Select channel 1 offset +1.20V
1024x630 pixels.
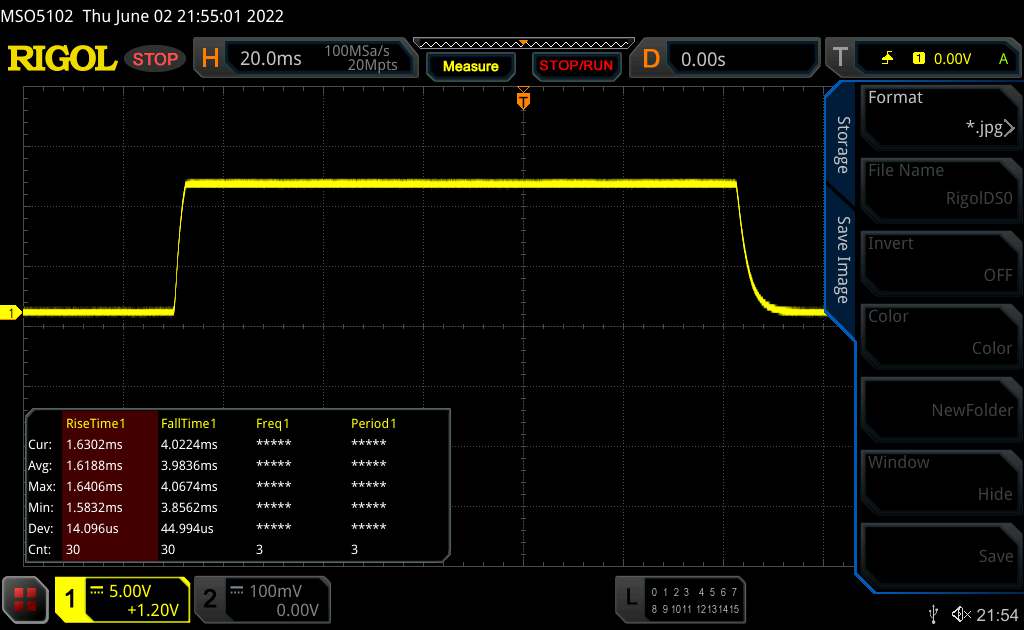click(x=152, y=610)
